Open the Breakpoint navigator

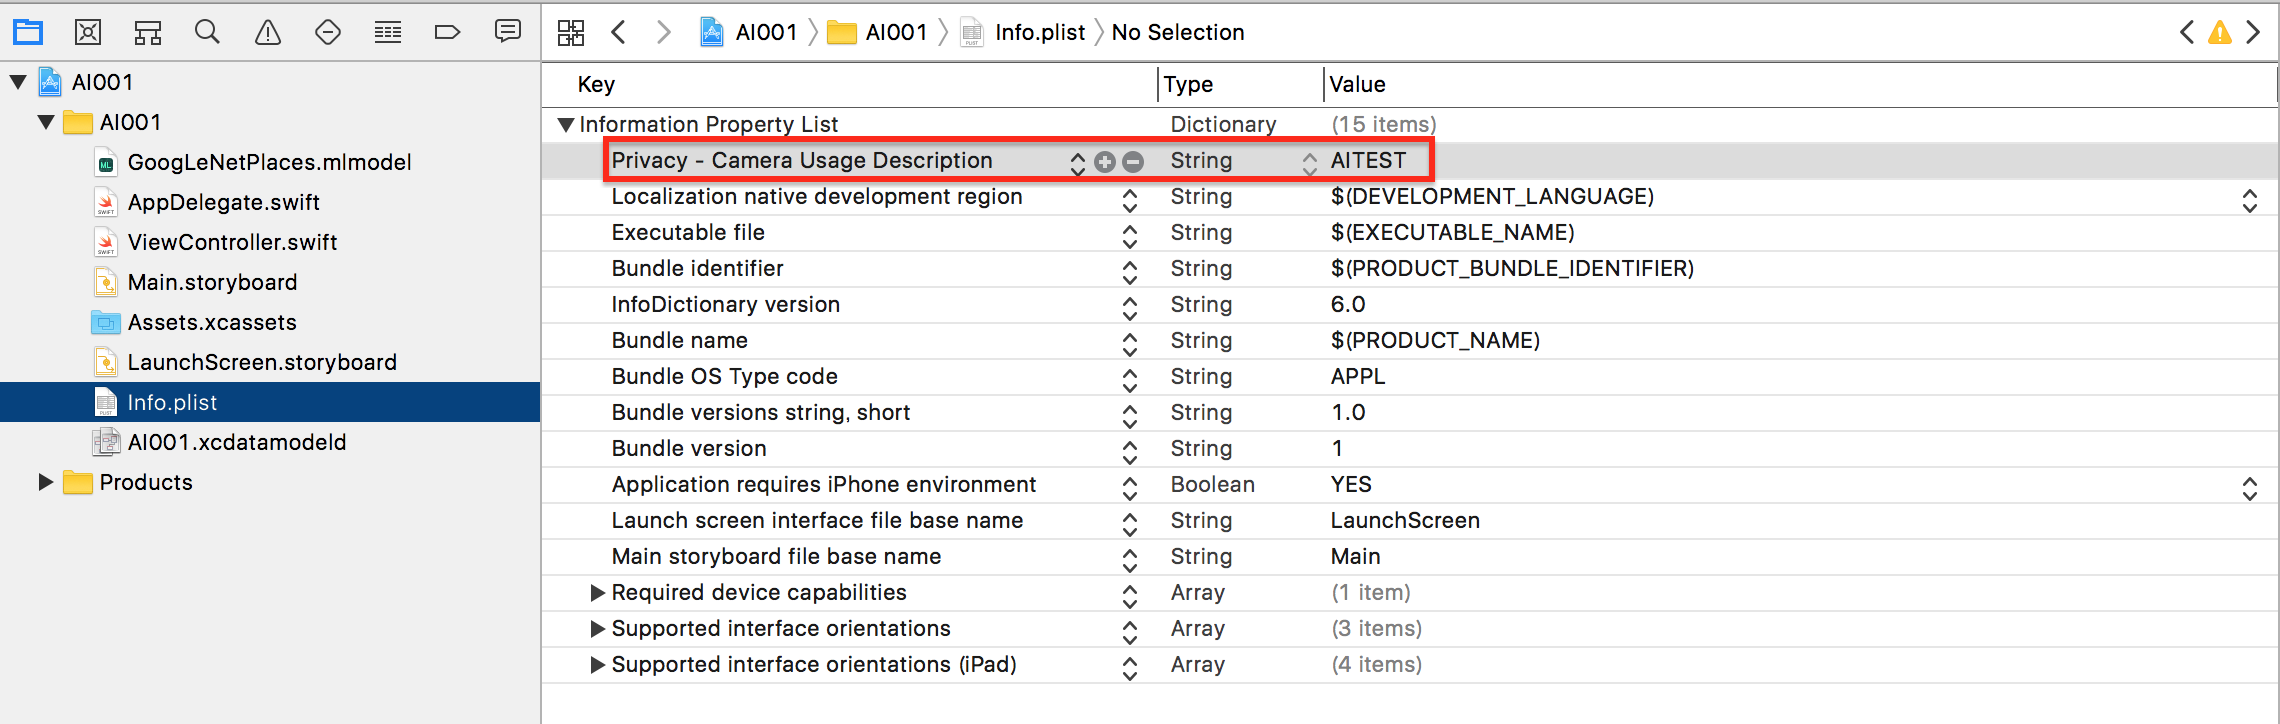[x=447, y=33]
